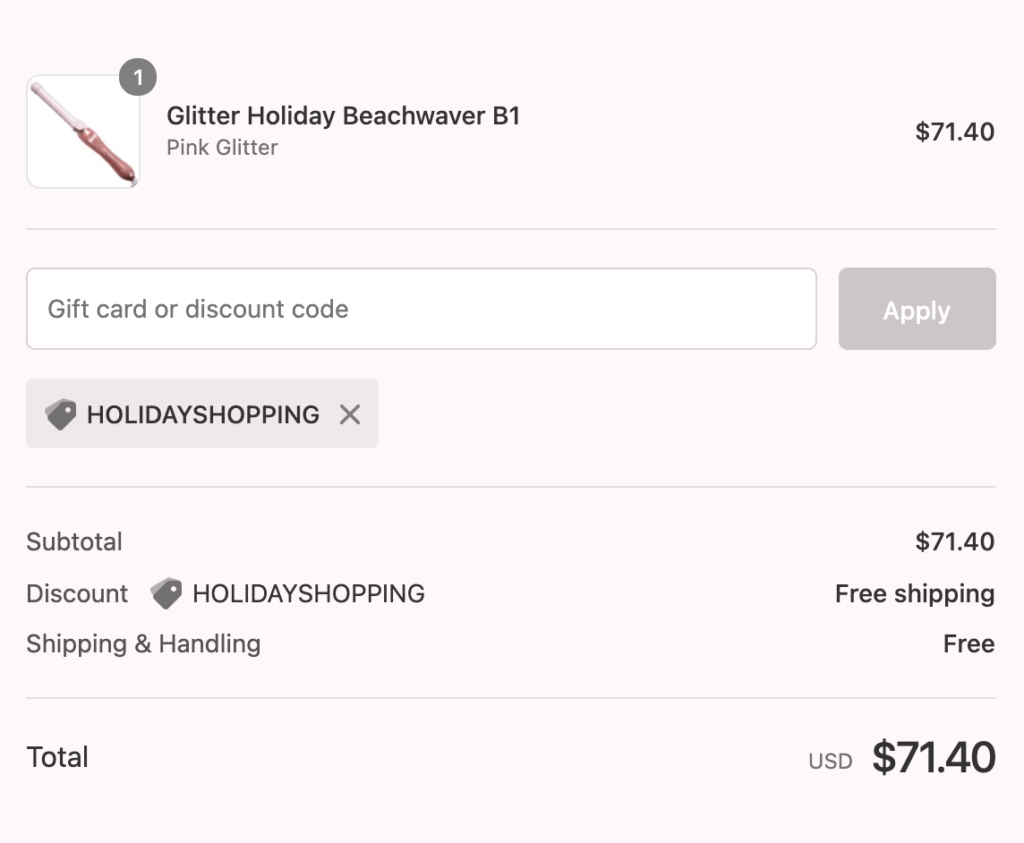Click the Free shipping cost value
This screenshot has height=843, width=1024.
click(968, 644)
